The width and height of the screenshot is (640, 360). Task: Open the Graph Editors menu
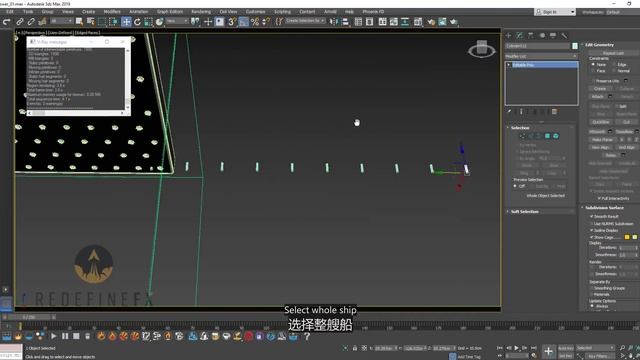(x=170, y=12)
